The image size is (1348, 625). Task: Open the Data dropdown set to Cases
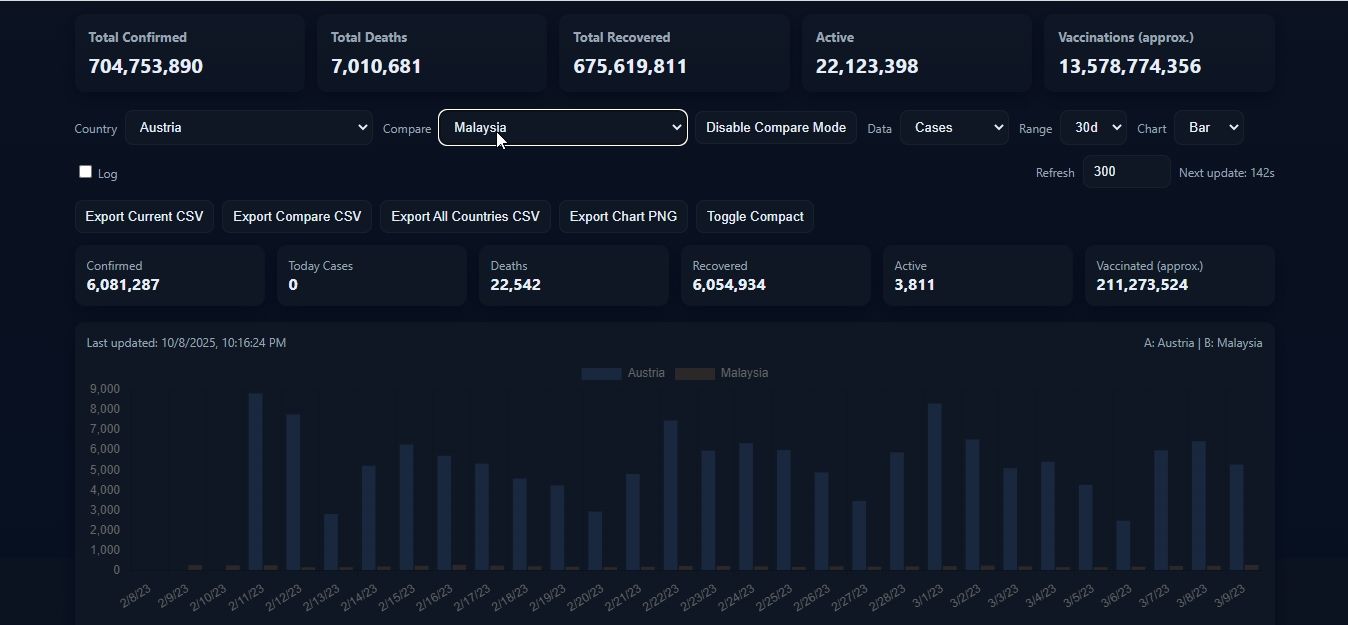(953, 128)
